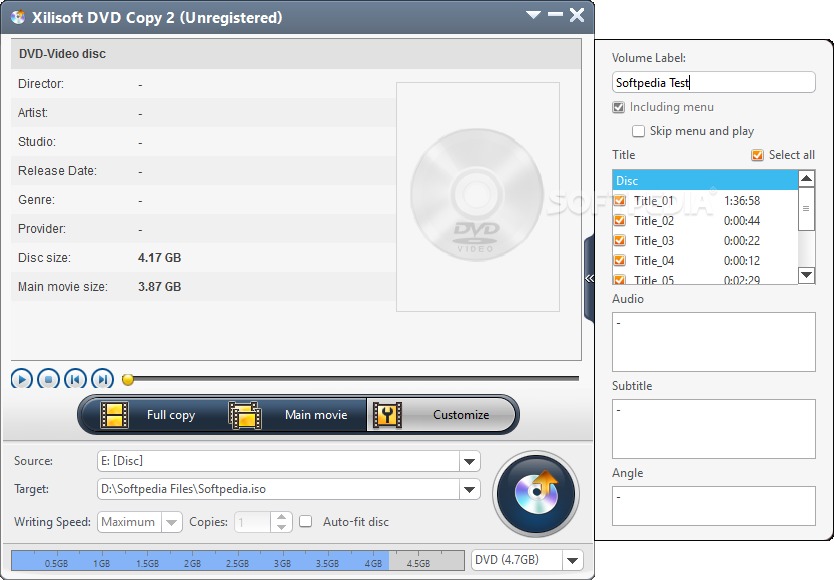Open the title bar menu triangle
The image size is (834, 580).
click(x=533, y=15)
